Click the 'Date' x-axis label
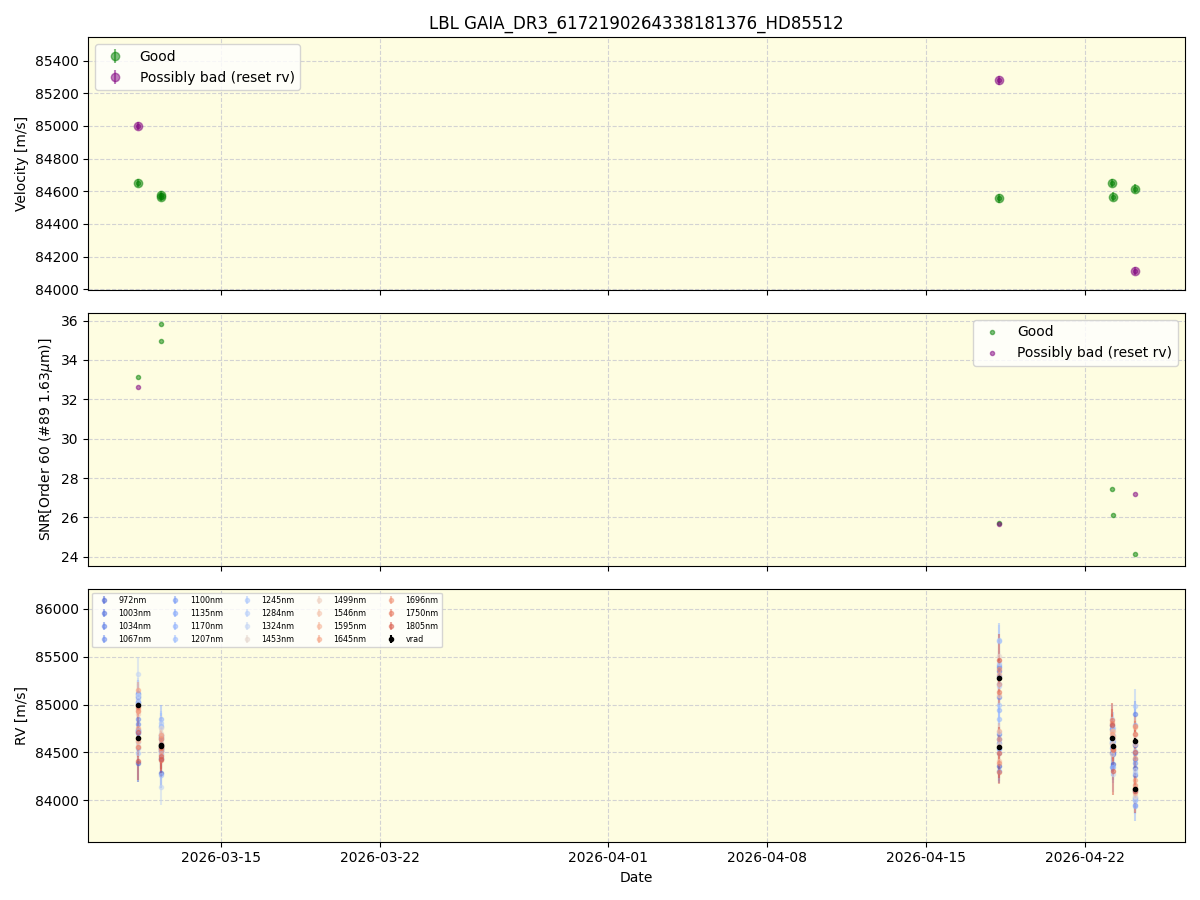The height and width of the screenshot is (900, 1200). tap(636, 877)
